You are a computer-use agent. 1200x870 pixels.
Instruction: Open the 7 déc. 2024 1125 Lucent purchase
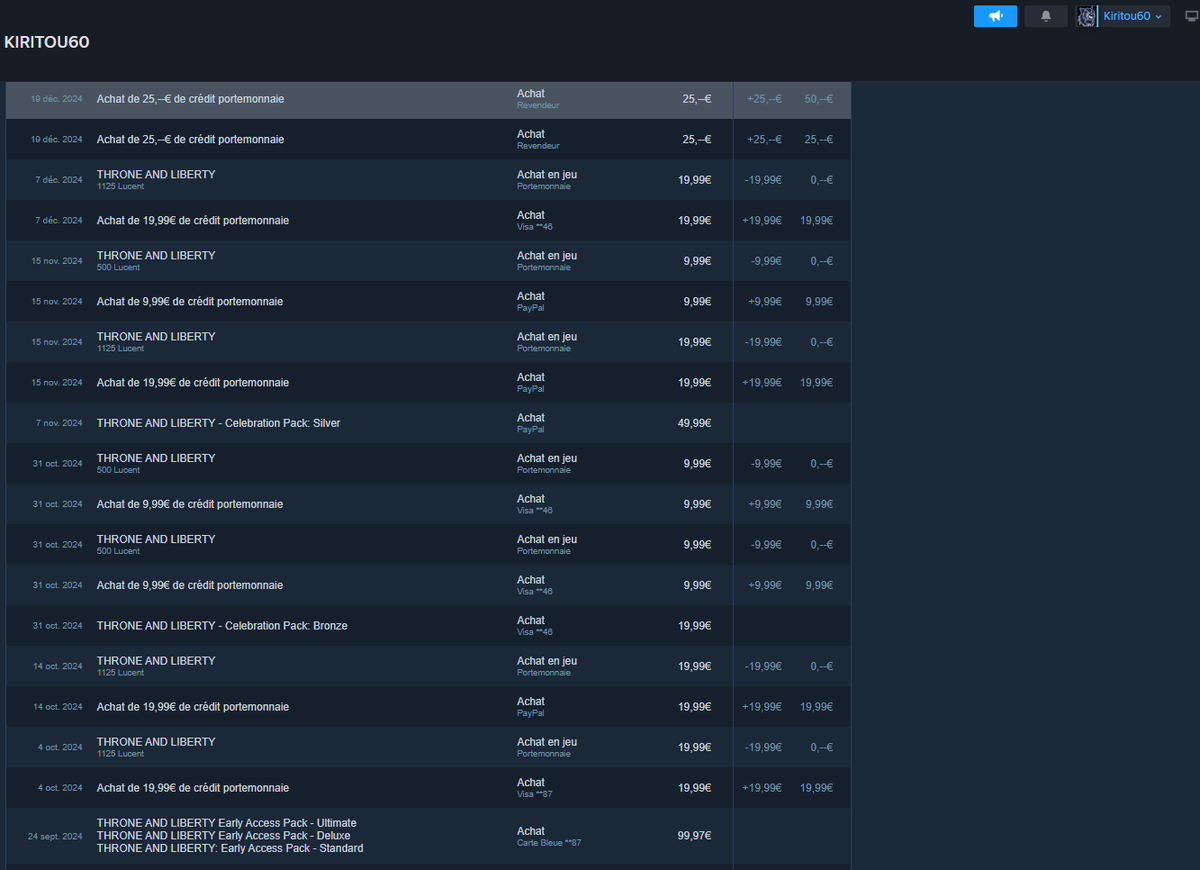[428, 180]
